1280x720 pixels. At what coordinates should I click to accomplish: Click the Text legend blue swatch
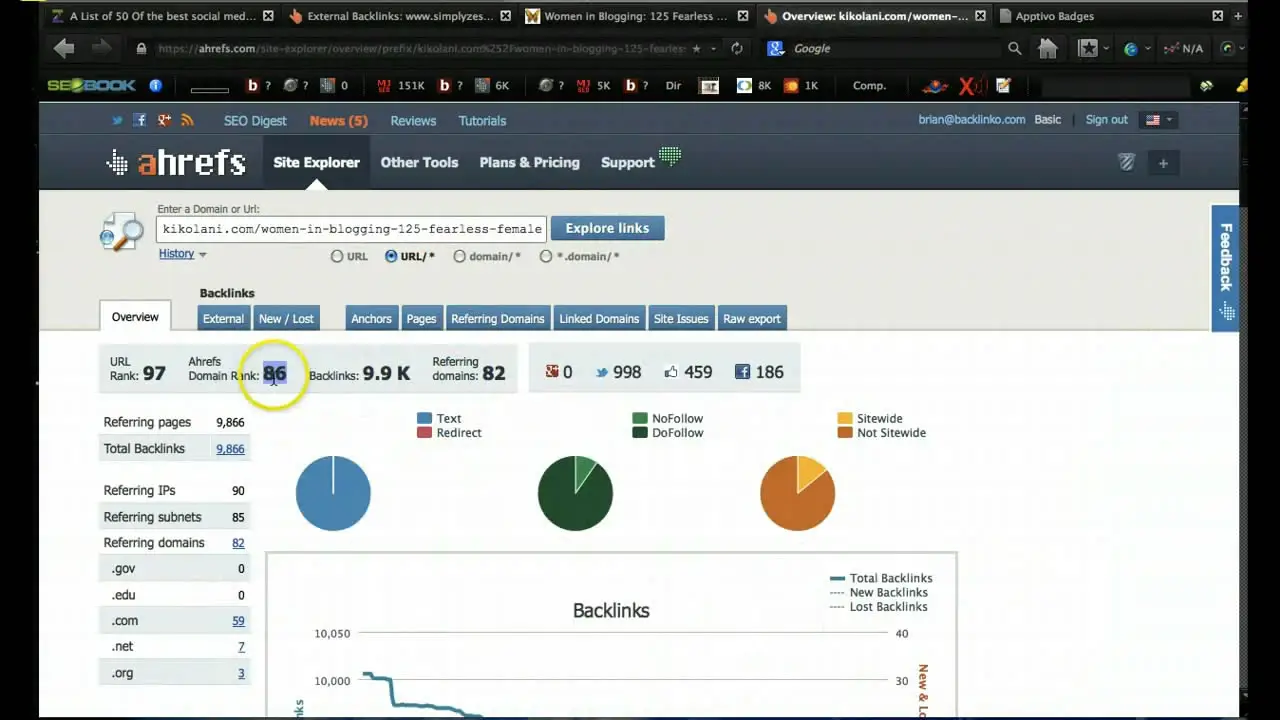click(x=424, y=419)
